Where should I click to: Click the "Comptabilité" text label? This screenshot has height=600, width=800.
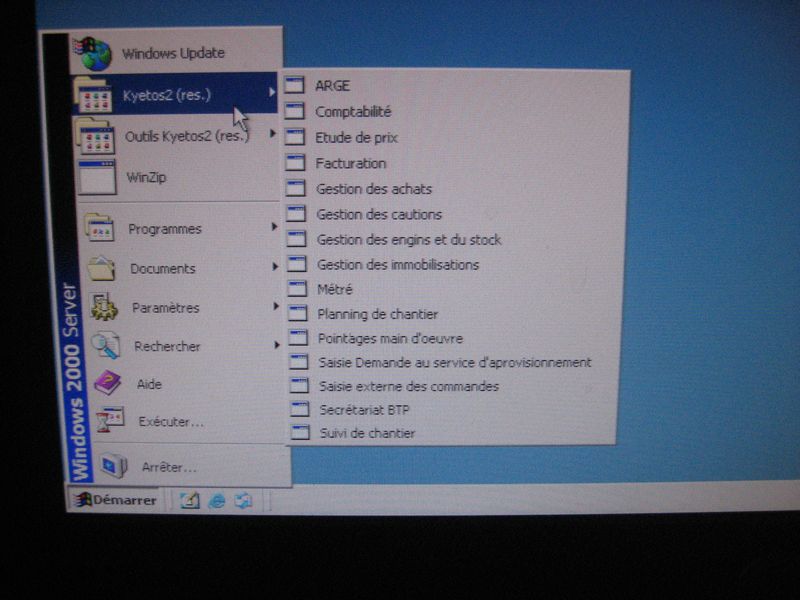pos(353,111)
